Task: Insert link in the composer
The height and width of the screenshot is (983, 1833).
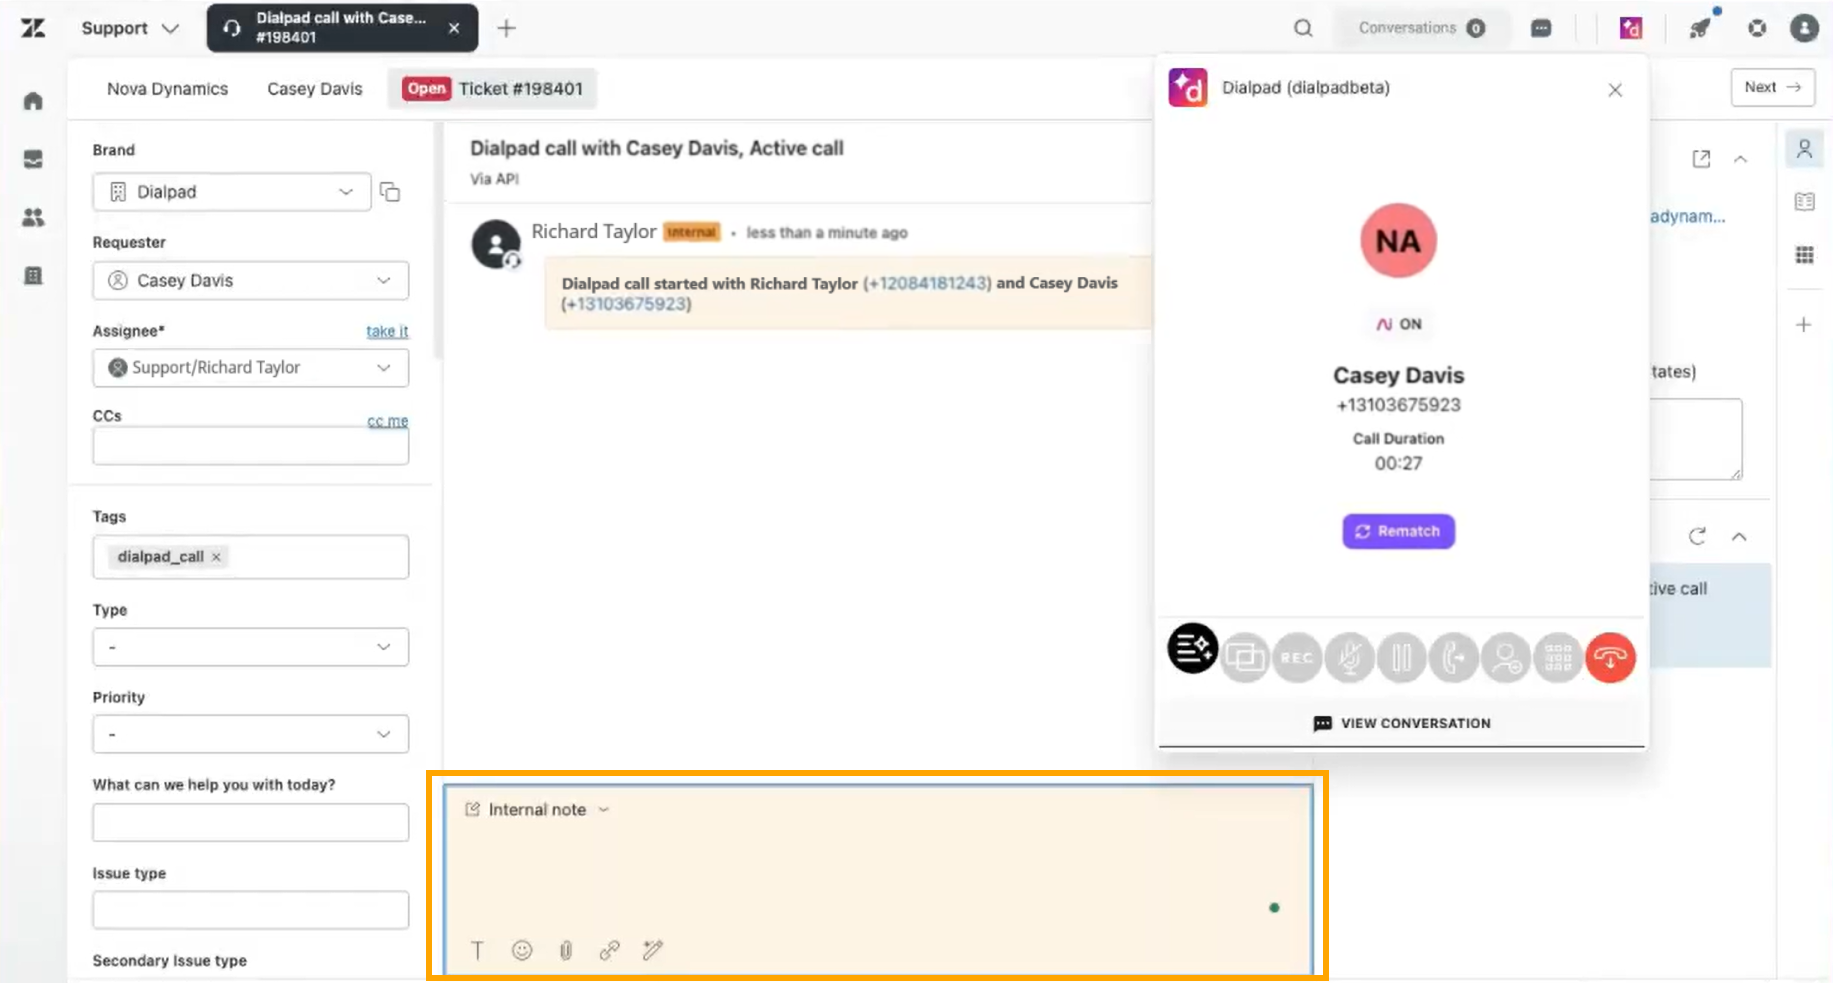Action: (610, 950)
